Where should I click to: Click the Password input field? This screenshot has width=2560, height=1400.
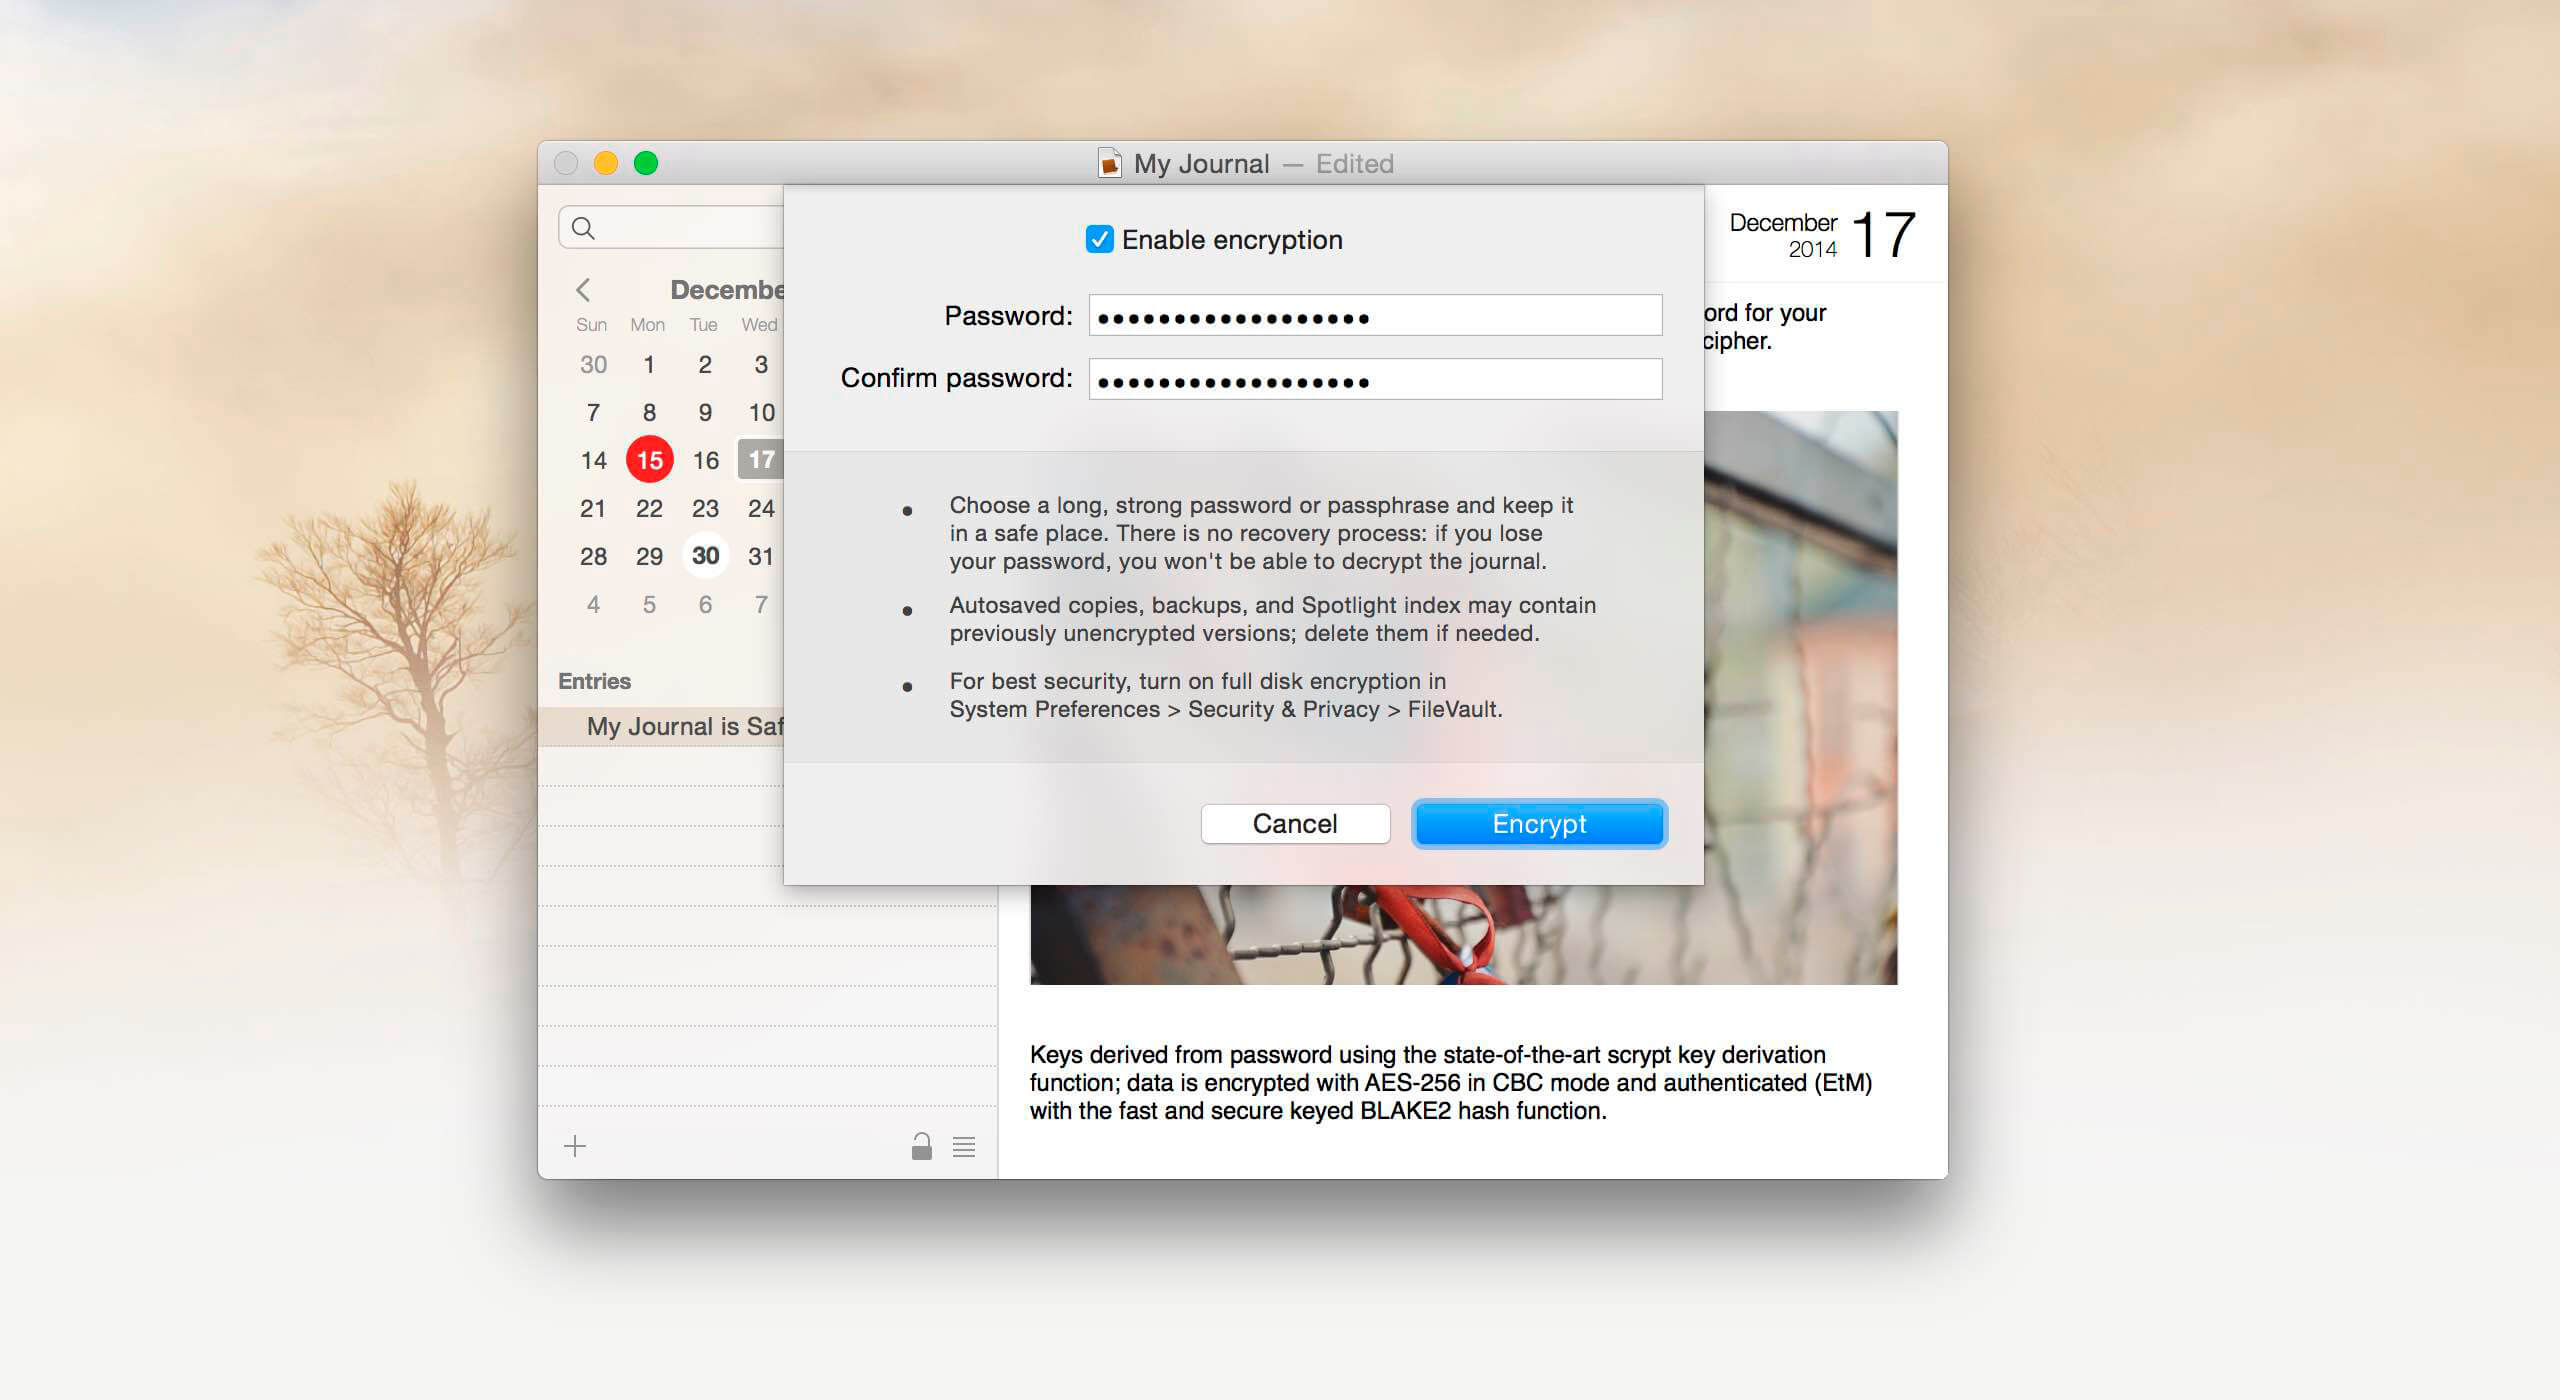(1375, 316)
